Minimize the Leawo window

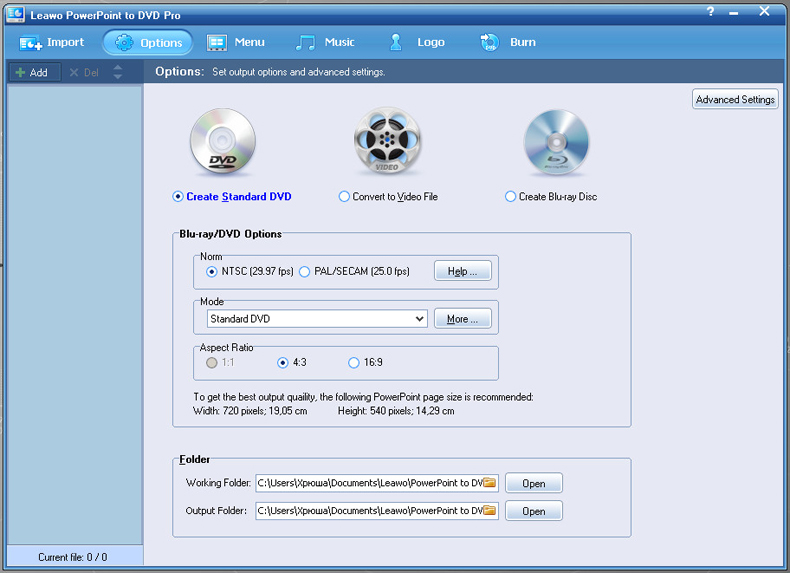pyautogui.click(x=734, y=12)
